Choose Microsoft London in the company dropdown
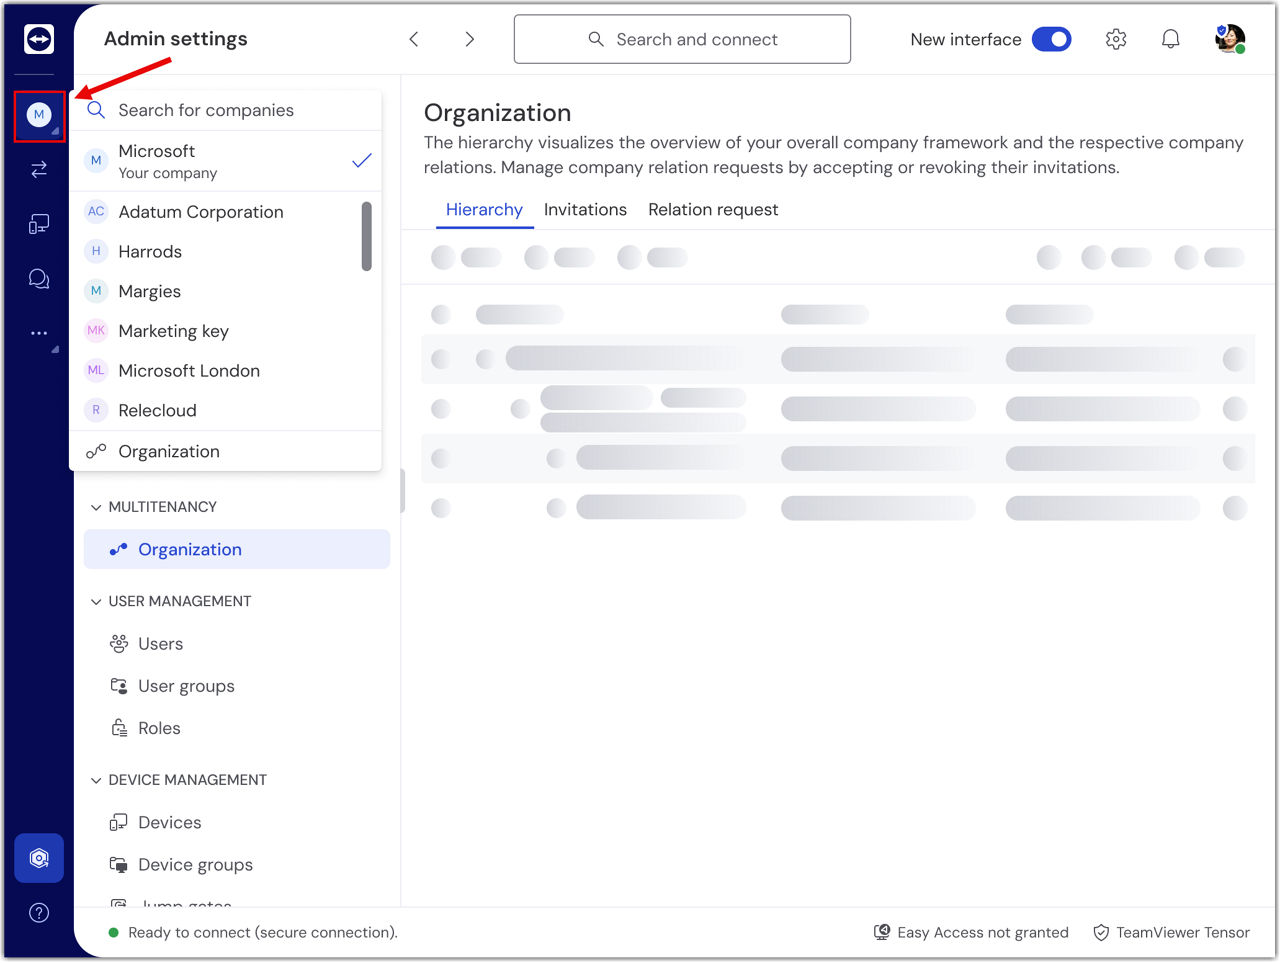The image size is (1280, 963). [x=188, y=371]
